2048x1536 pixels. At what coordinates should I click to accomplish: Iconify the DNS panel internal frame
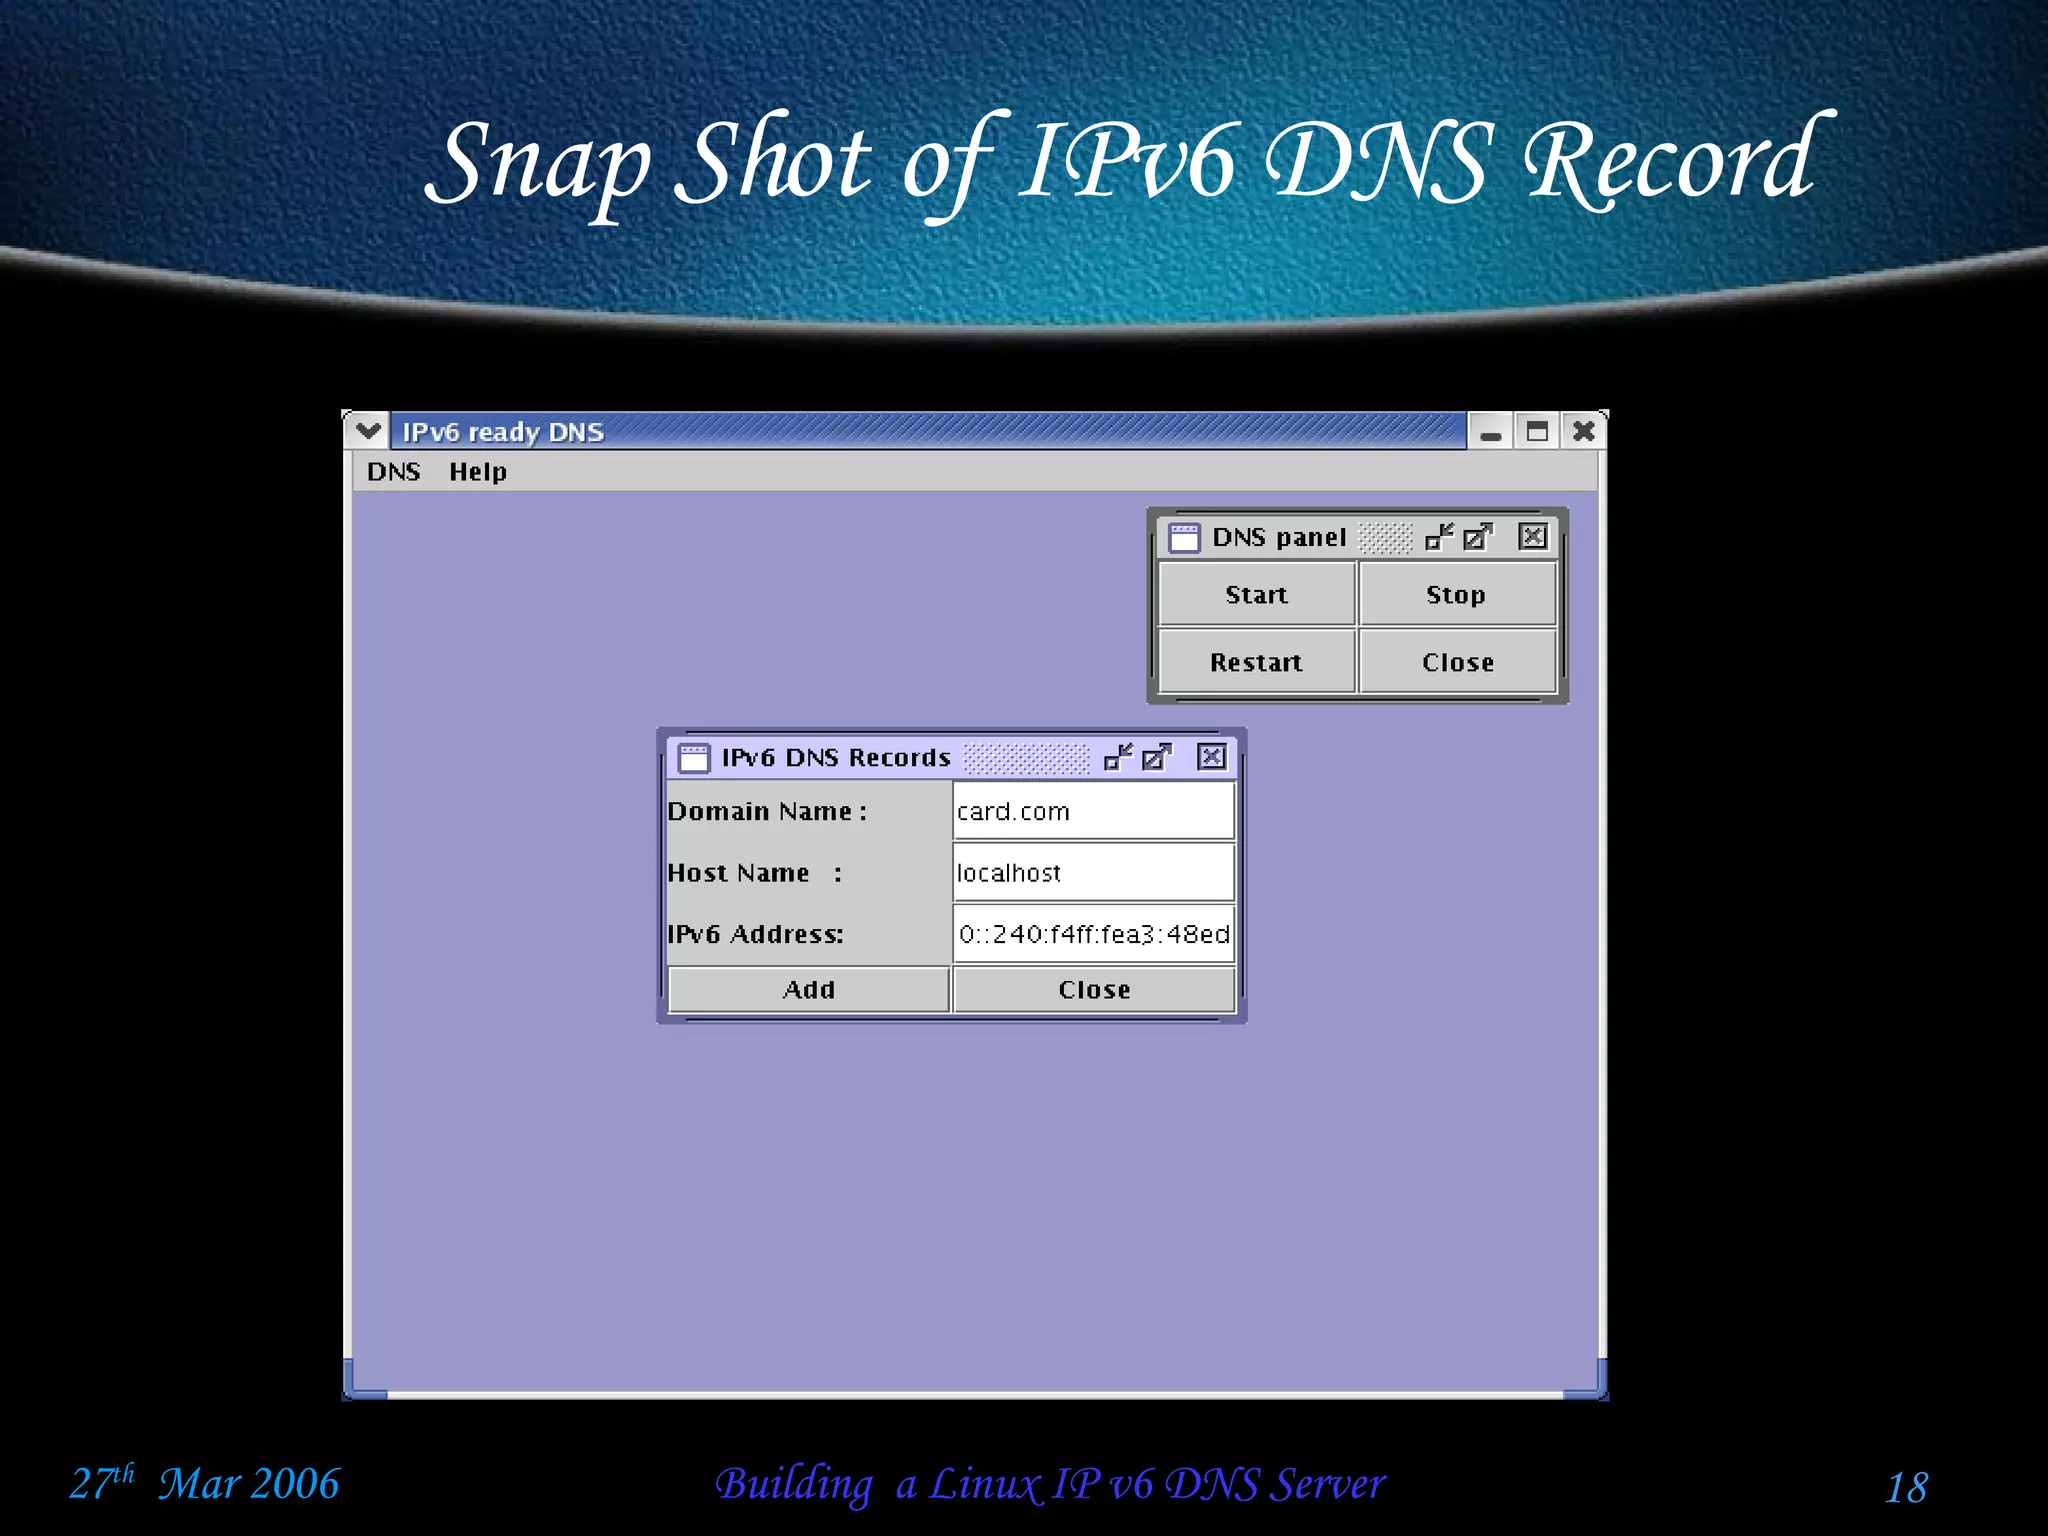[1439, 537]
